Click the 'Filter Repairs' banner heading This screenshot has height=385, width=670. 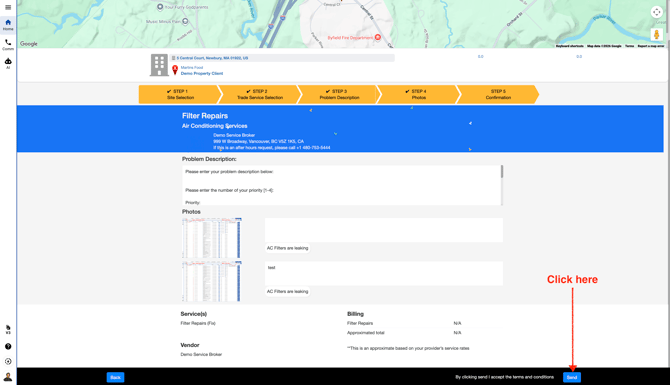pos(205,116)
